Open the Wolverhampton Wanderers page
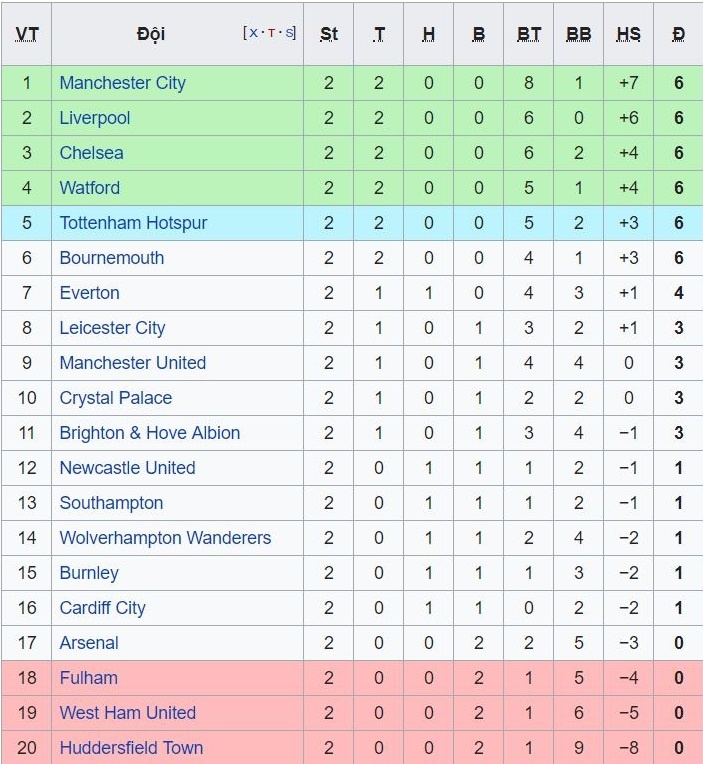The height and width of the screenshot is (764, 703). coord(165,538)
